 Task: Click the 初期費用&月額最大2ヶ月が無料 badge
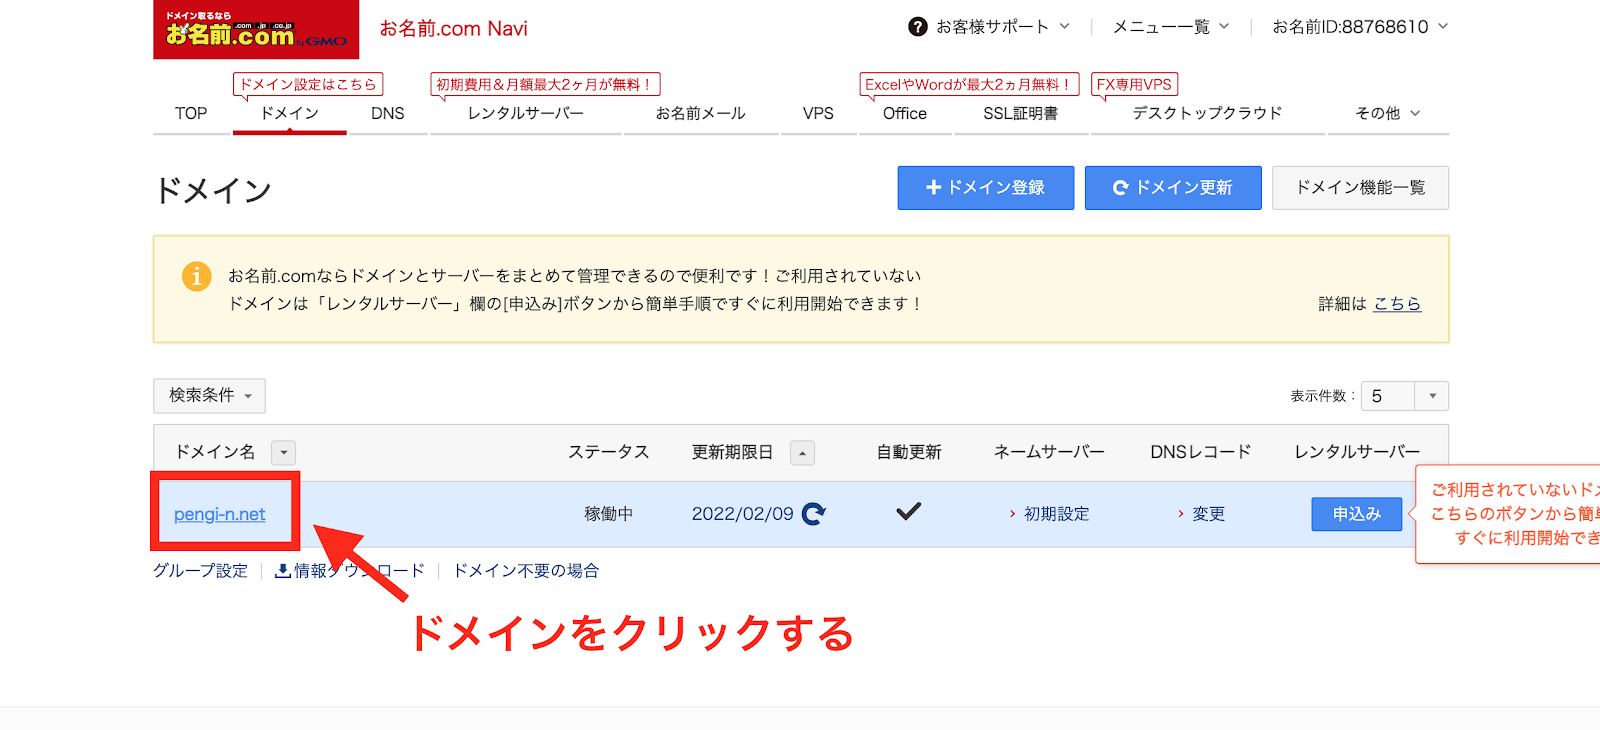pyautogui.click(x=545, y=85)
